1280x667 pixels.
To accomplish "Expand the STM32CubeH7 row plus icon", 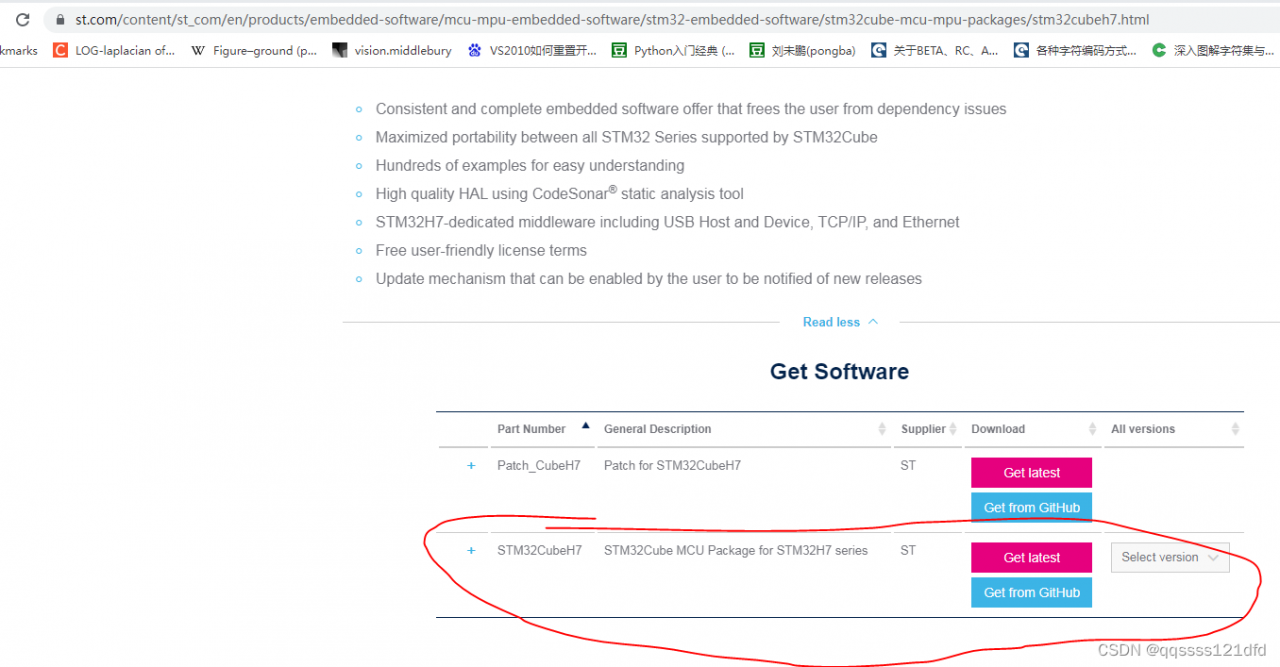I will (x=471, y=551).
